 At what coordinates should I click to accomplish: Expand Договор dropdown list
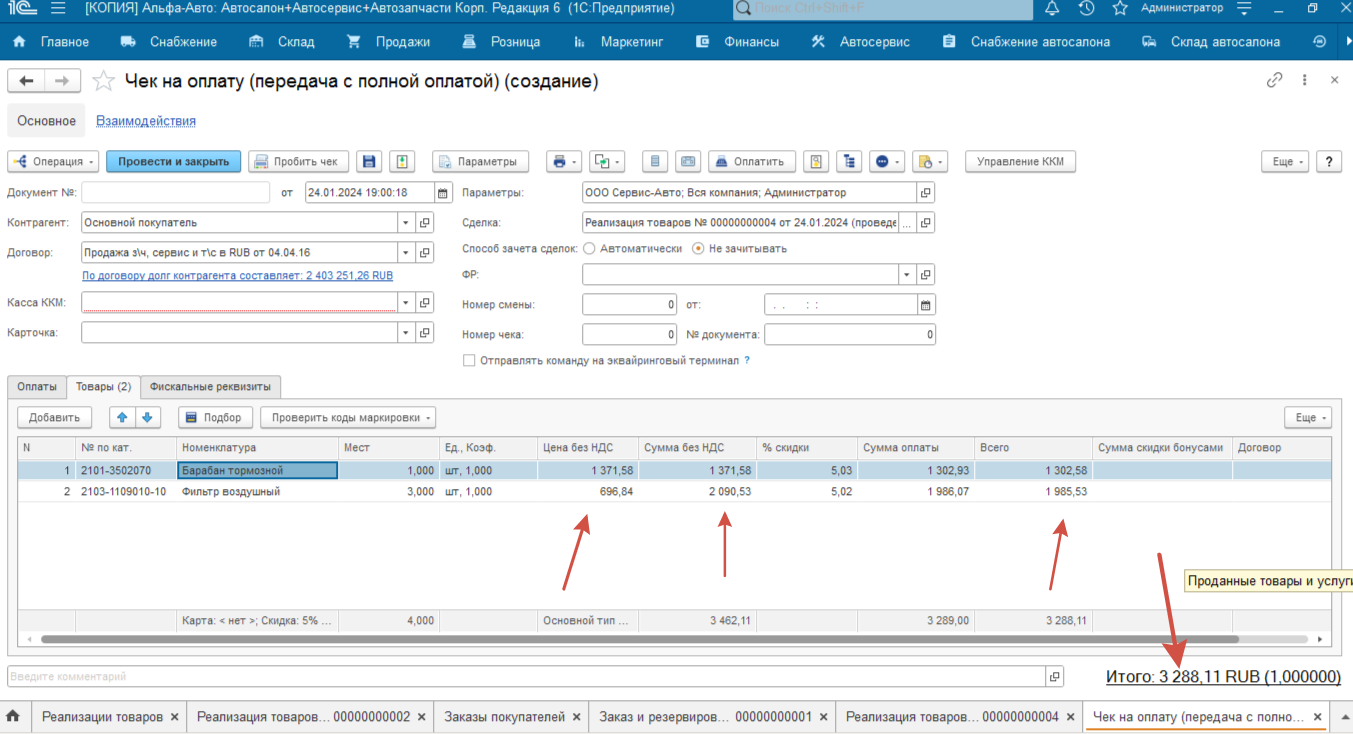(406, 252)
